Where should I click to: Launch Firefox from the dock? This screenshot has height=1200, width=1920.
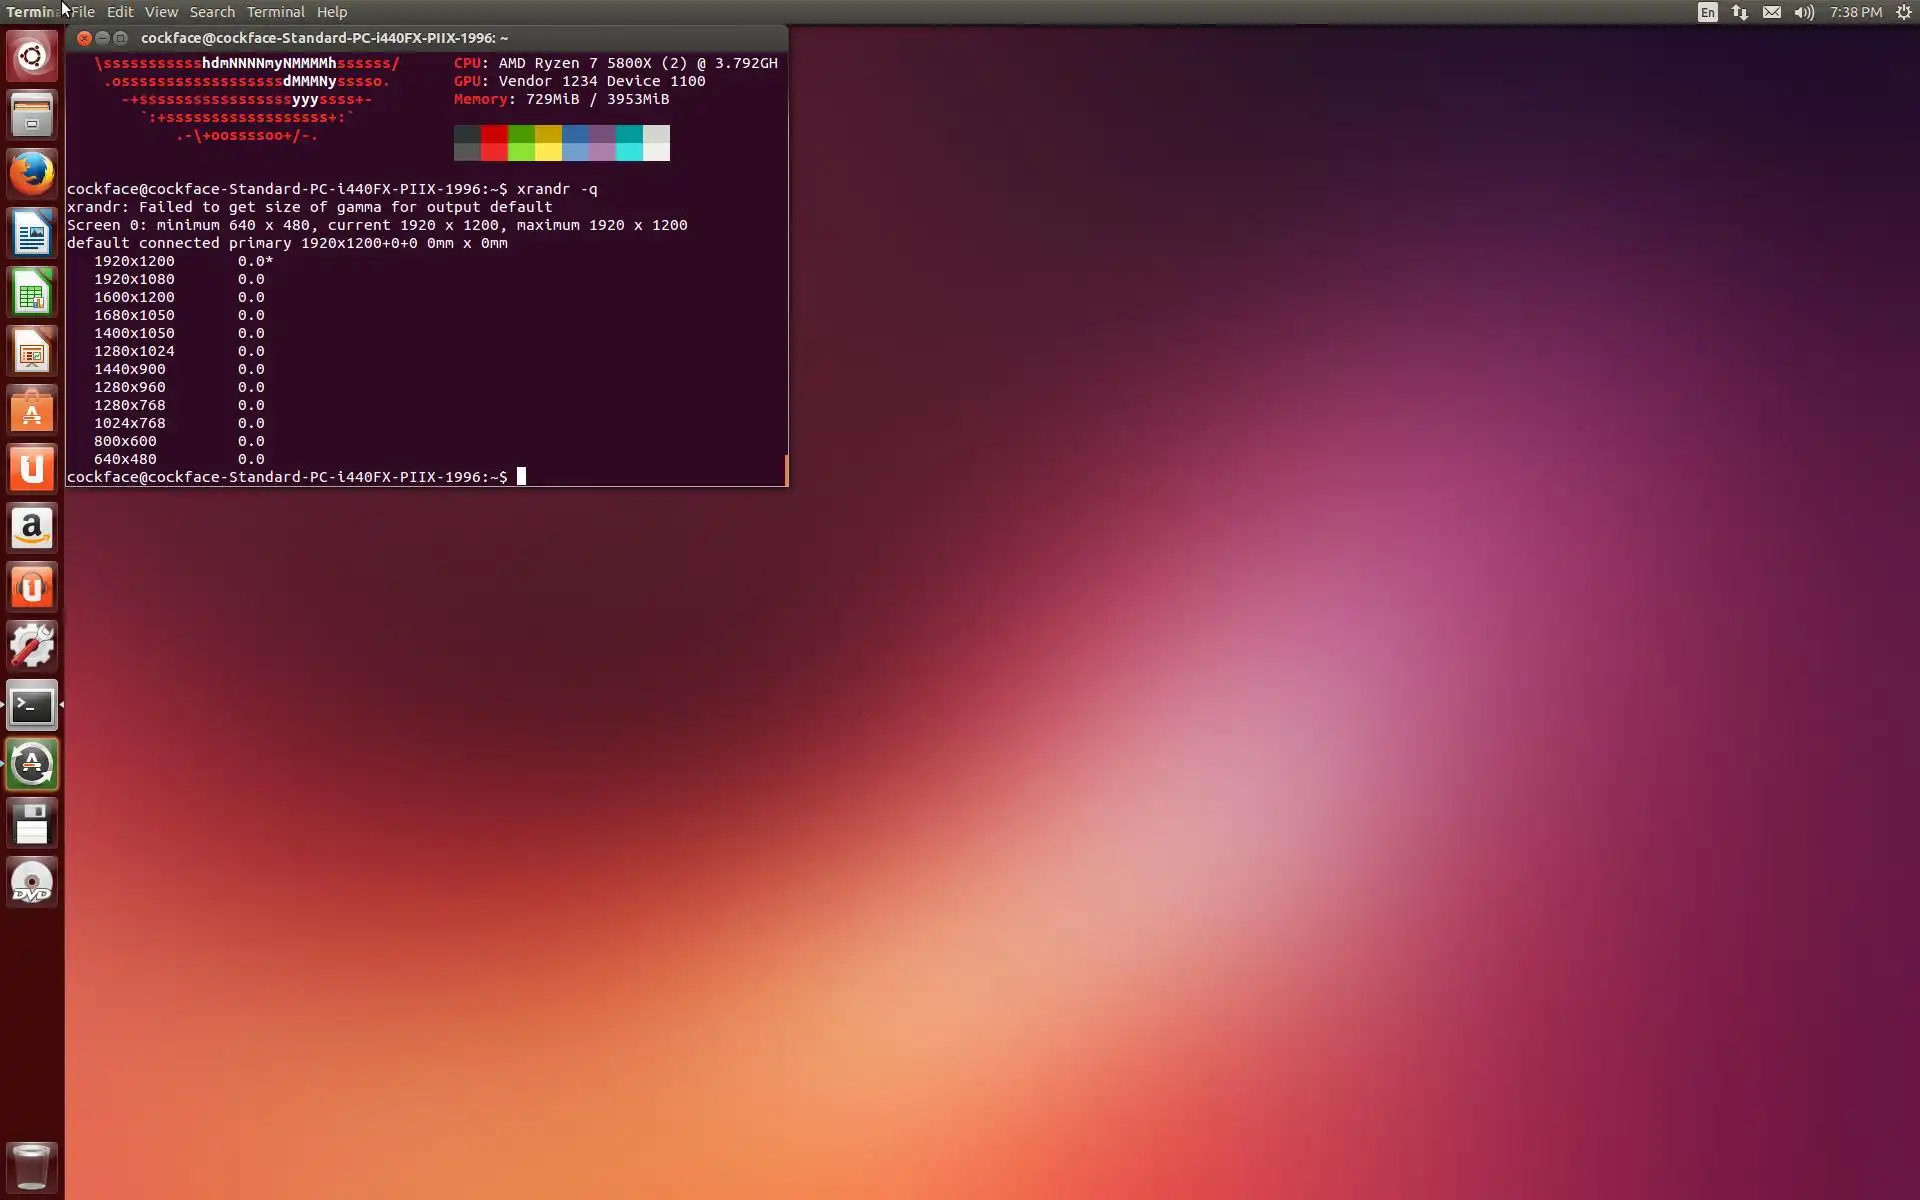[x=32, y=174]
